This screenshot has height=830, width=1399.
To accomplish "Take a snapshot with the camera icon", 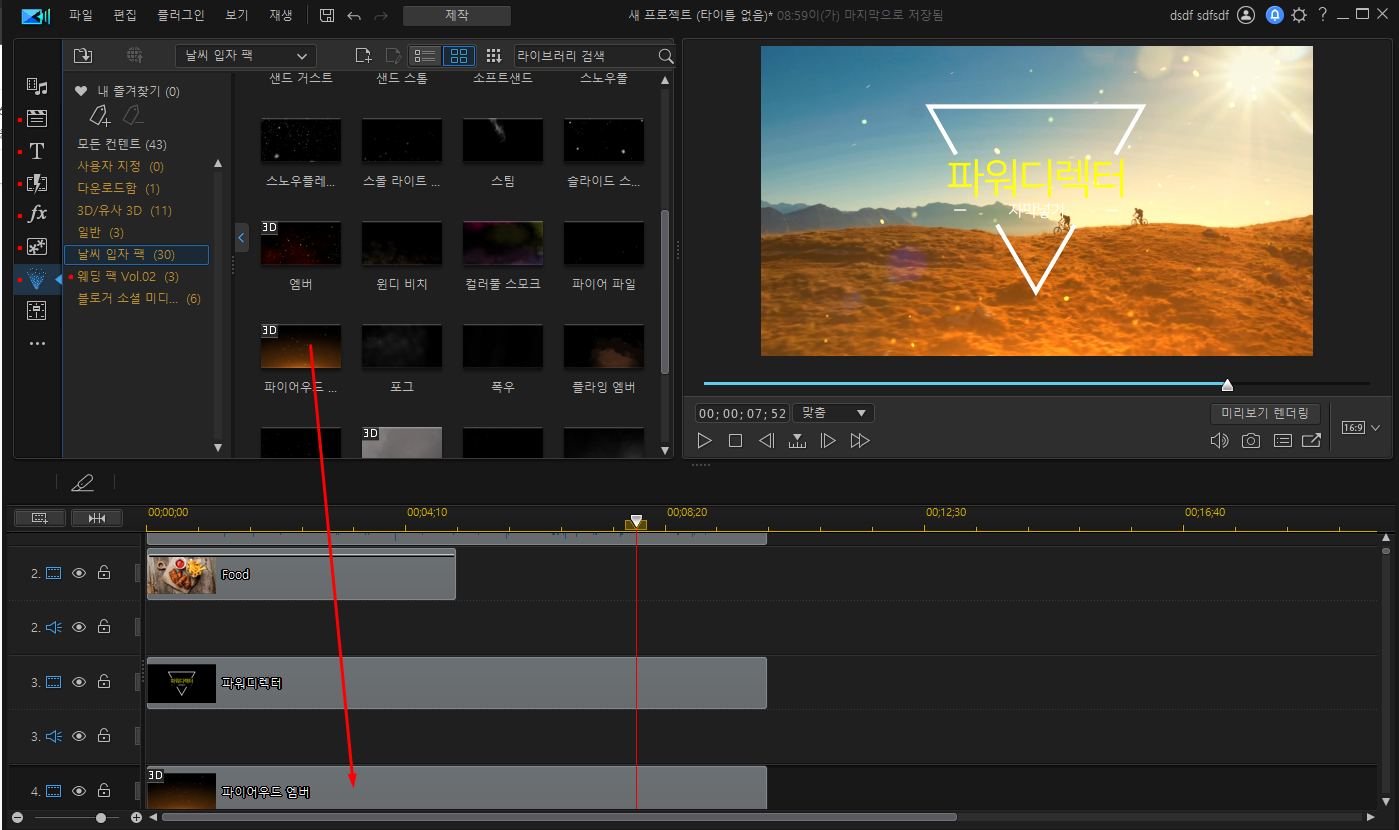I will click(x=1251, y=441).
